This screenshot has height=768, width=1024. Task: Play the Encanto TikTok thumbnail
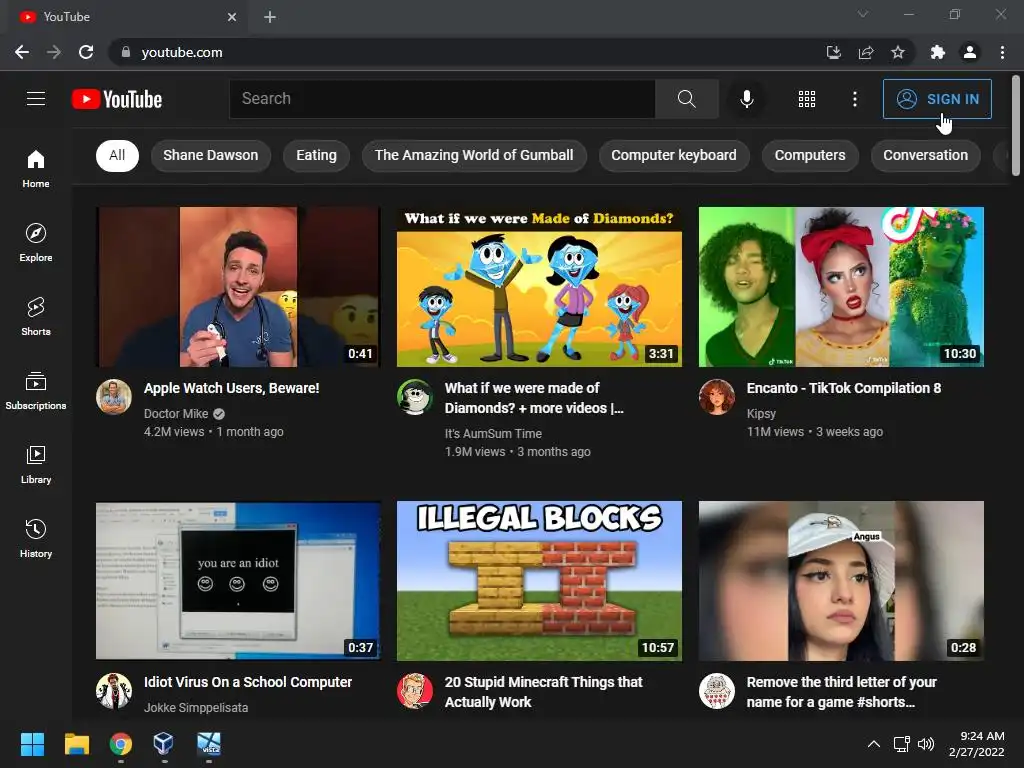(x=841, y=287)
